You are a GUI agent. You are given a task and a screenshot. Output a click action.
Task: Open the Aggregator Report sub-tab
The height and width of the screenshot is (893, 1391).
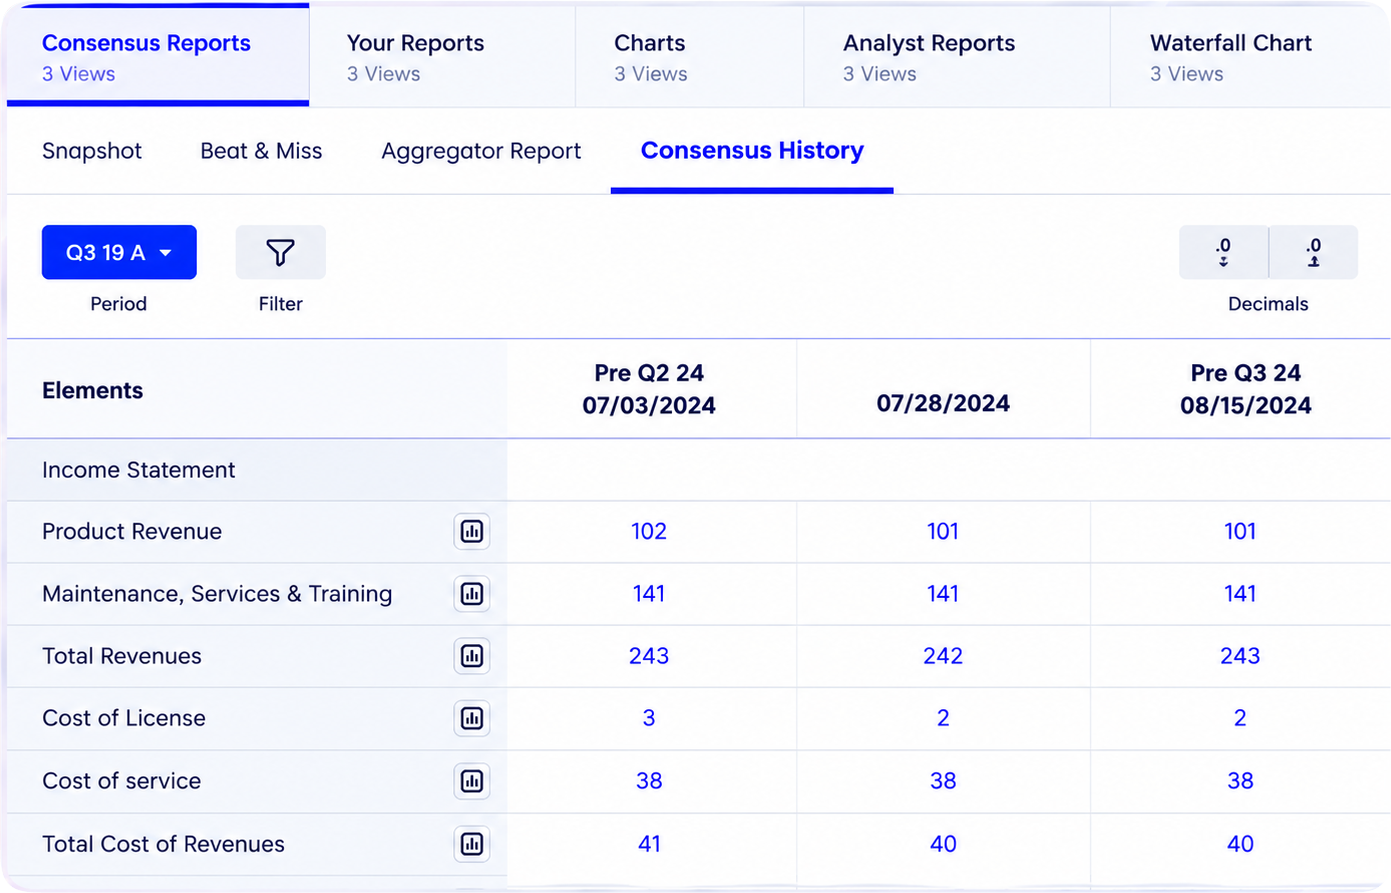point(481,151)
